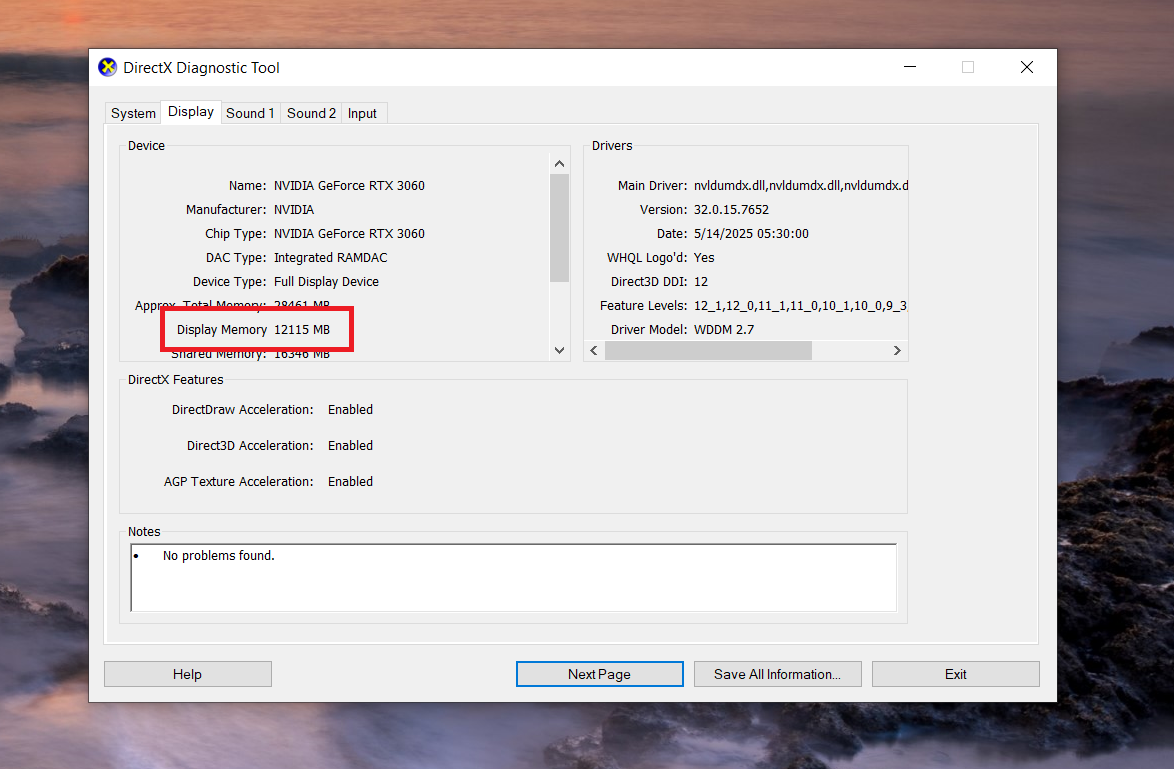Click the Device panel vertical scrollbar thumb

559,227
